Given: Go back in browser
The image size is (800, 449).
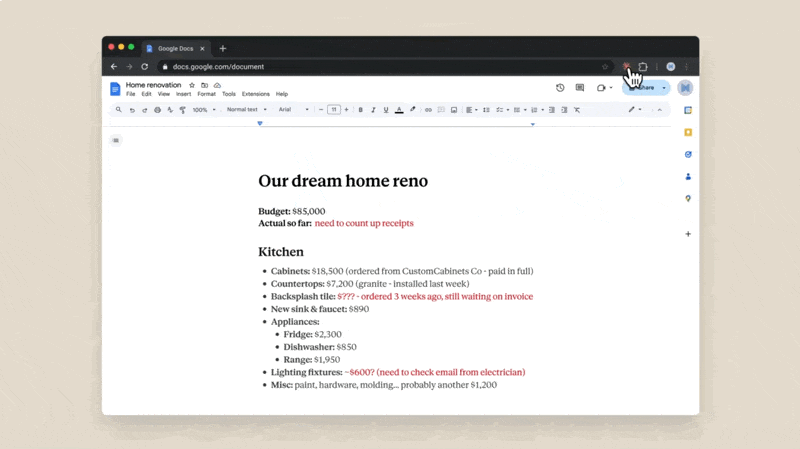Looking at the screenshot, I should point(114,67).
